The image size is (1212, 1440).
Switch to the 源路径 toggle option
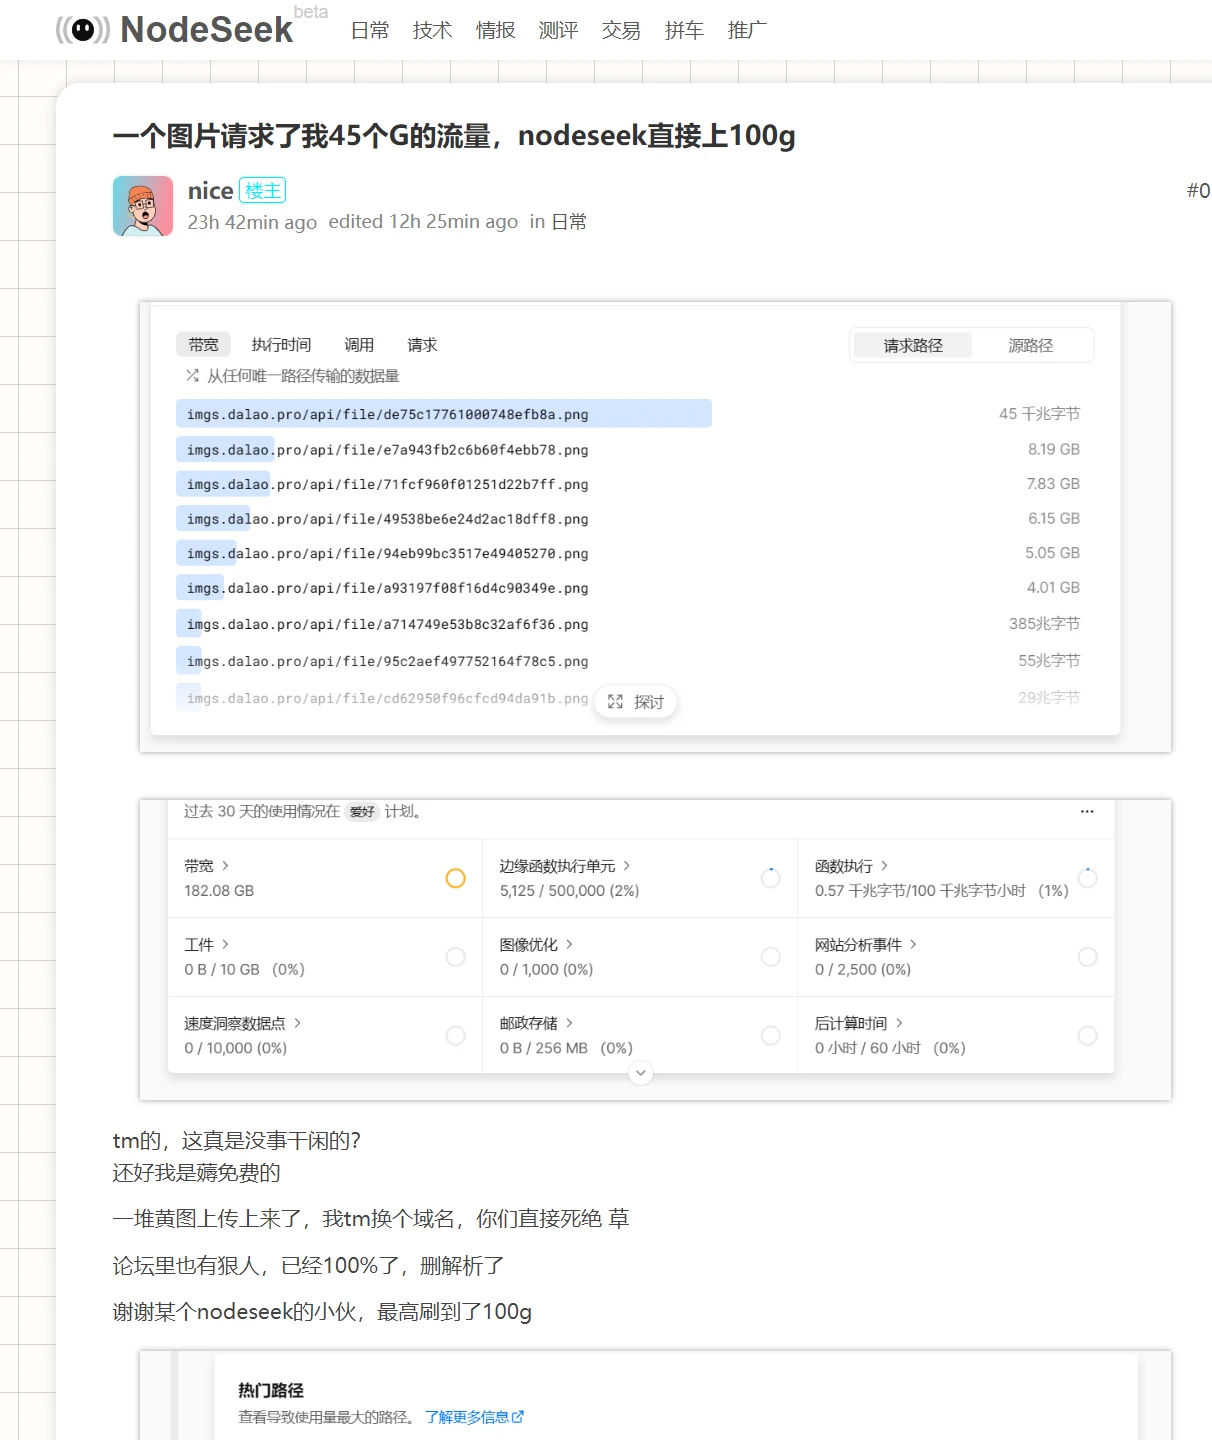(x=1030, y=346)
